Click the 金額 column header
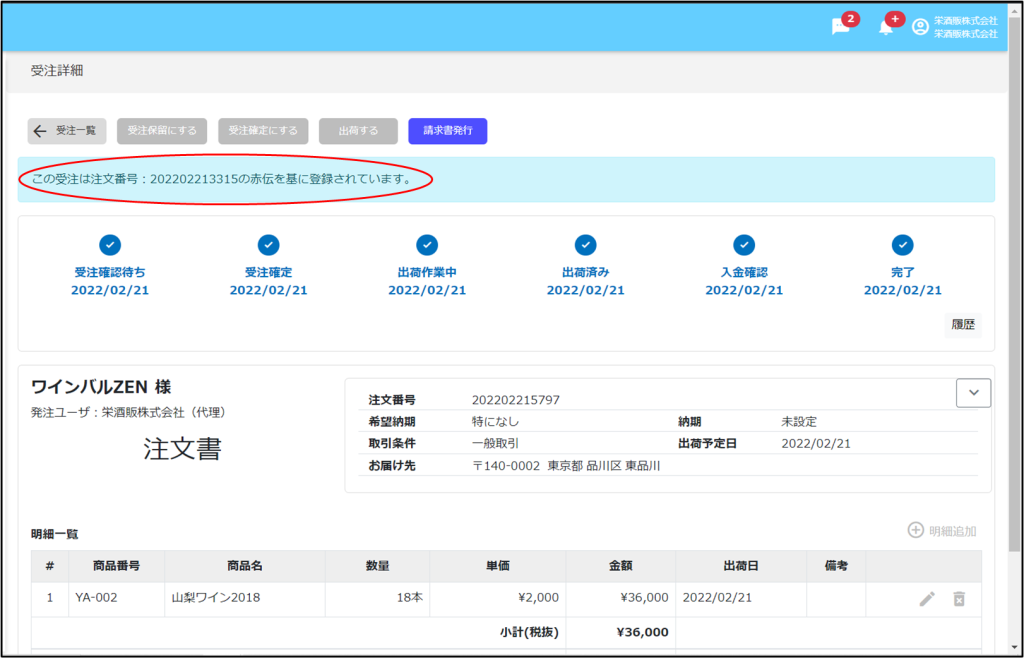The image size is (1024, 658). [620, 566]
